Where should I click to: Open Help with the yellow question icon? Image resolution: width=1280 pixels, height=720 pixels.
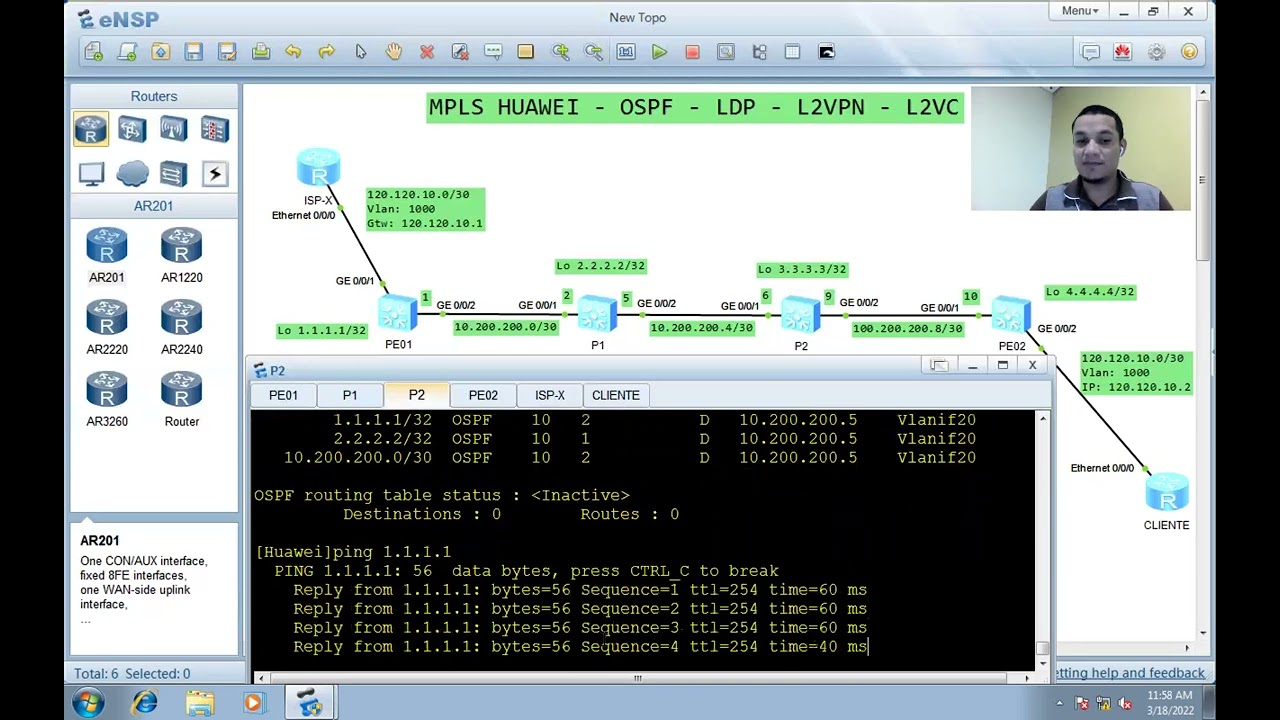(x=1189, y=52)
